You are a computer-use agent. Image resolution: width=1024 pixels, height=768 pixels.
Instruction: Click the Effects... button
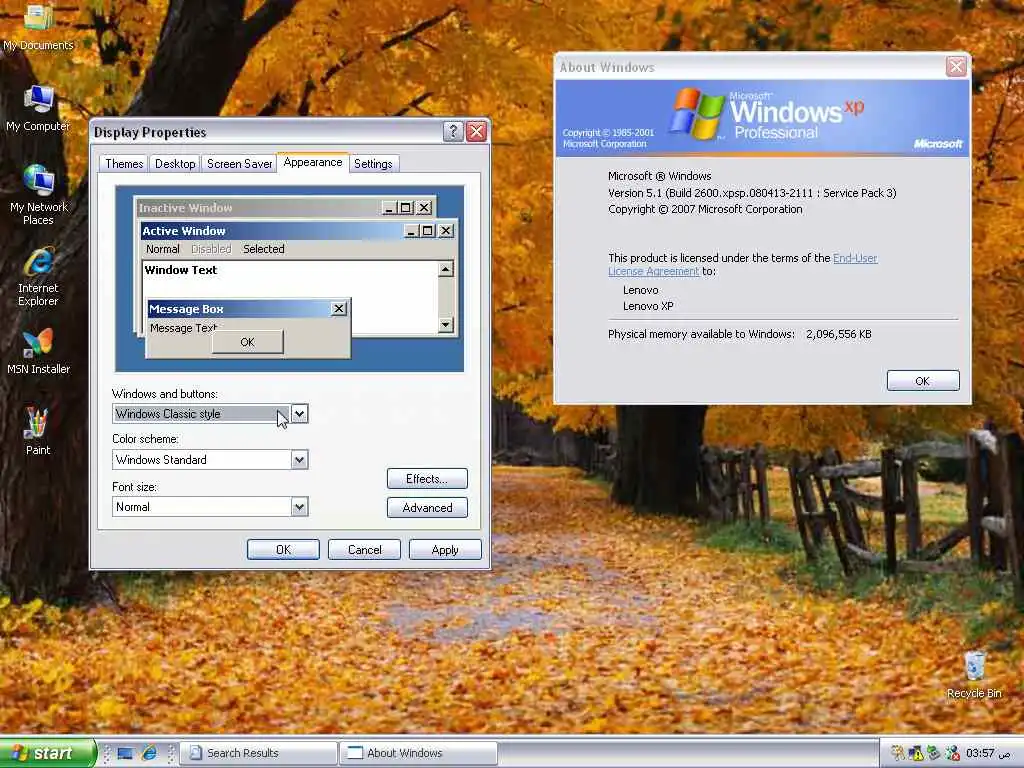pos(427,479)
